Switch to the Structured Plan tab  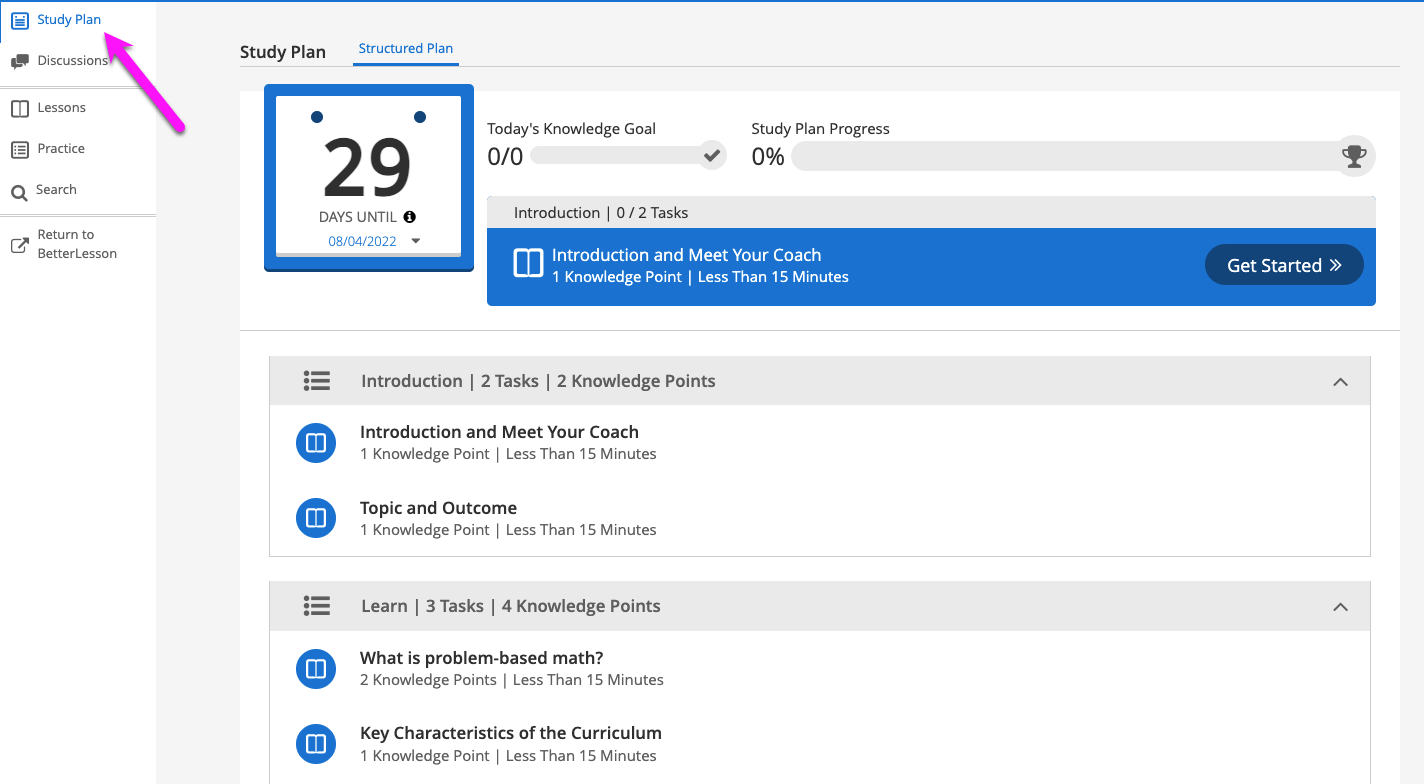(x=405, y=49)
